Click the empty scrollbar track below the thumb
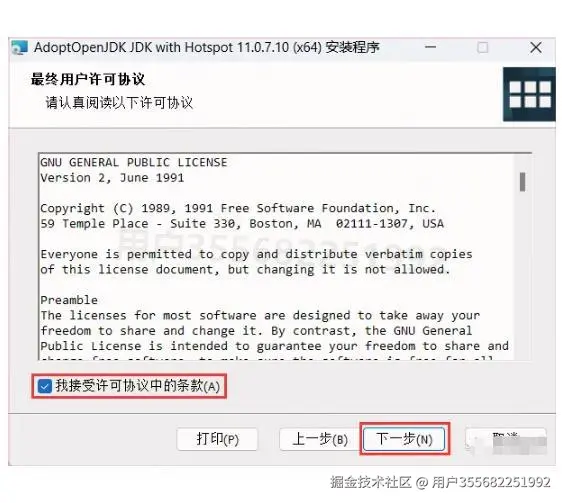The image size is (564, 503). (522, 275)
